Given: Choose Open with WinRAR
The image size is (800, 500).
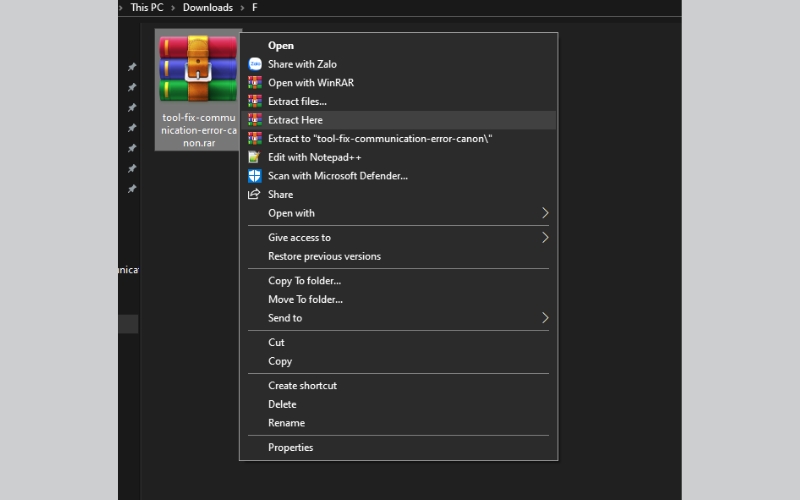Looking at the screenshot, I should click(x=398, y=83).
